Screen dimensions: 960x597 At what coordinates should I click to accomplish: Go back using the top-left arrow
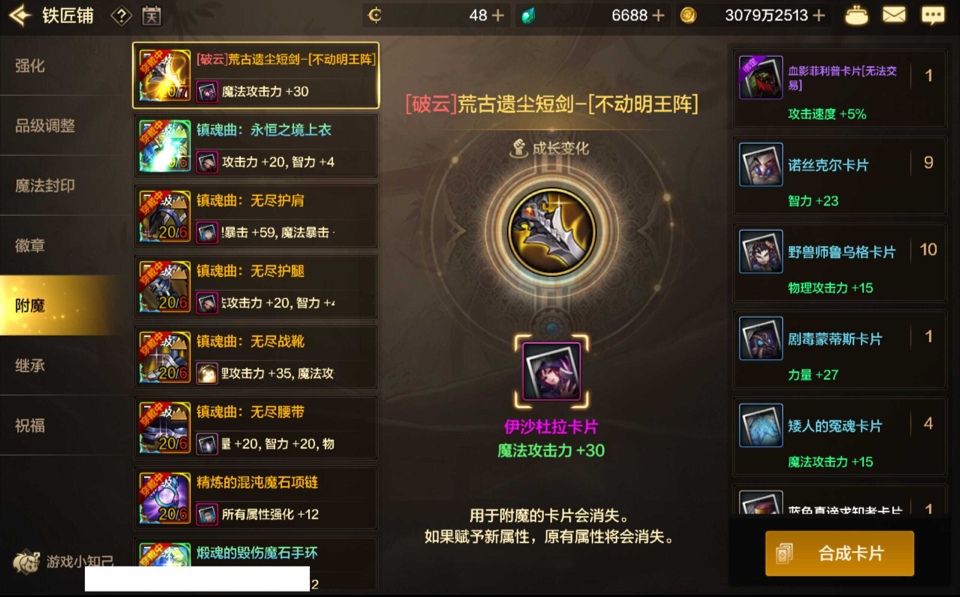(20, 15)
